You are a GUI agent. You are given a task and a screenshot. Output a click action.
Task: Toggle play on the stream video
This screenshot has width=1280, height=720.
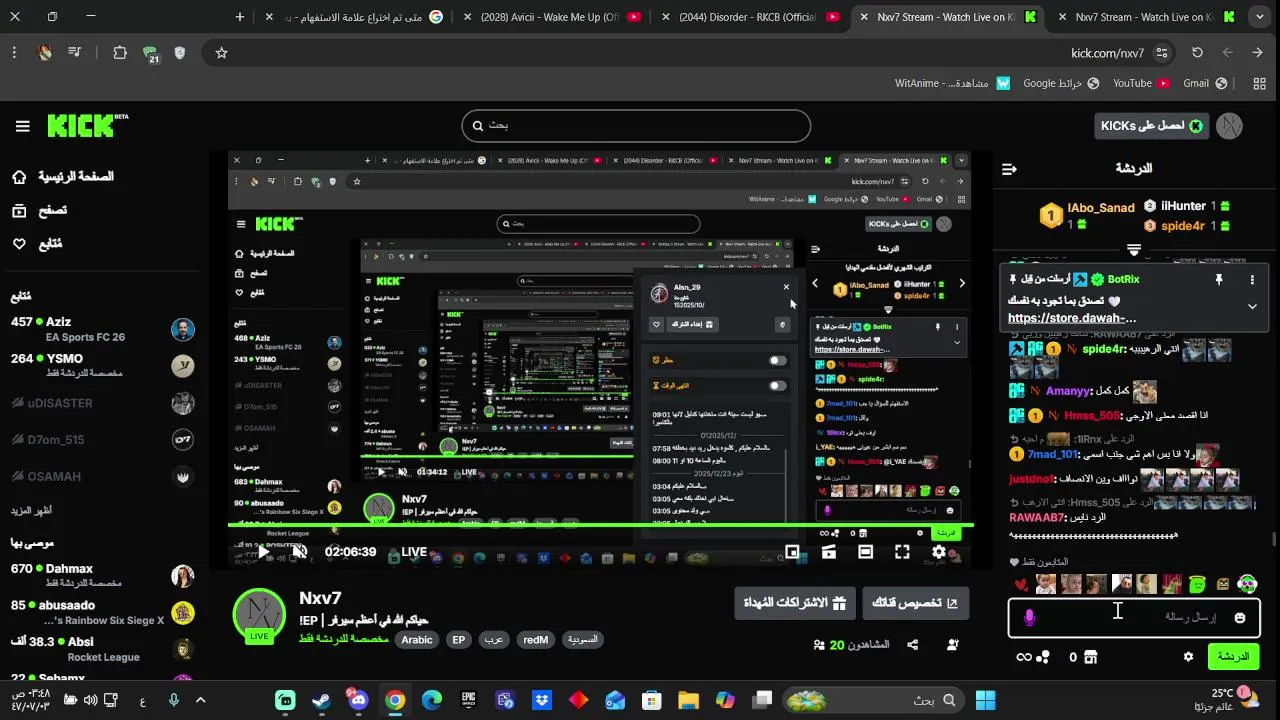(263, 552)
